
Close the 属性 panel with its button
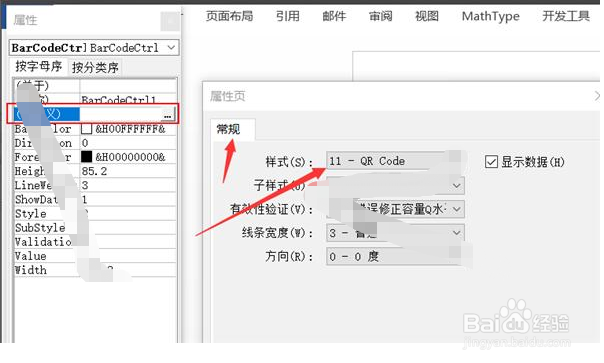click(x=170, y=21)
